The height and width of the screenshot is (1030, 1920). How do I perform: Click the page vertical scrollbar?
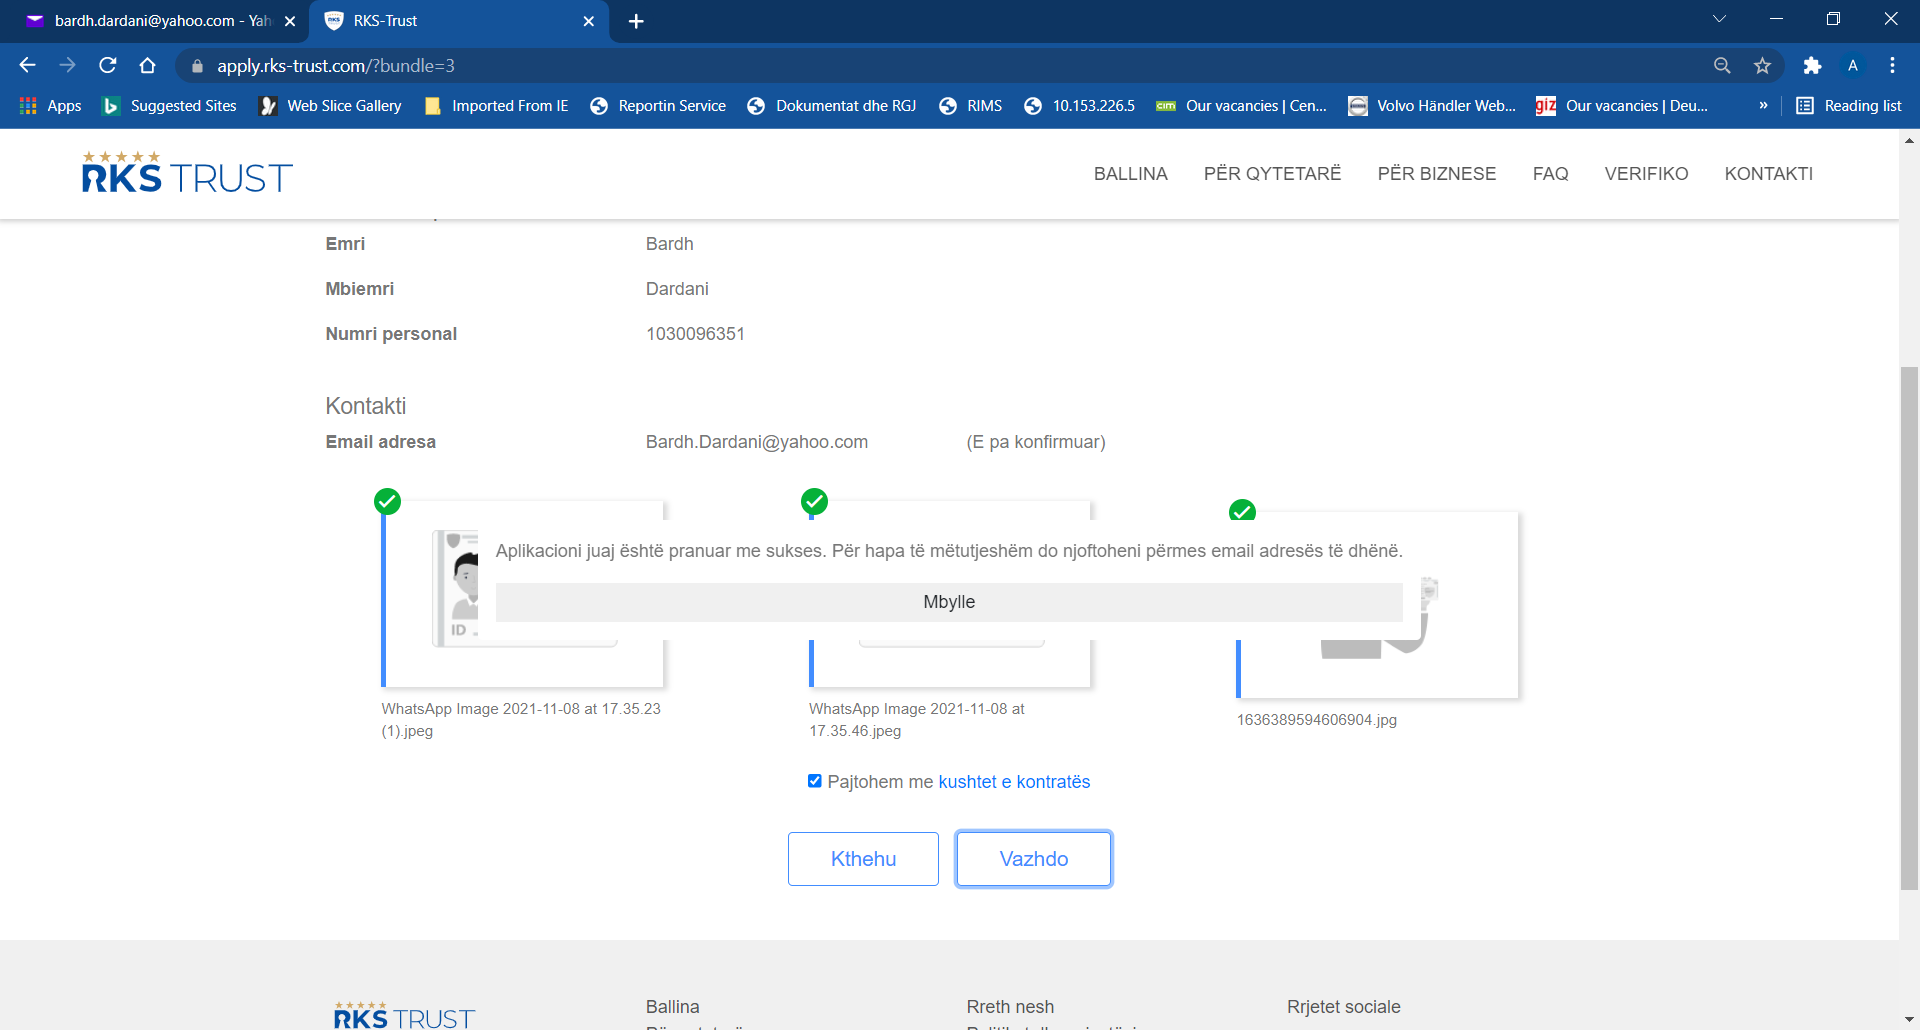tap(1909, 628)
